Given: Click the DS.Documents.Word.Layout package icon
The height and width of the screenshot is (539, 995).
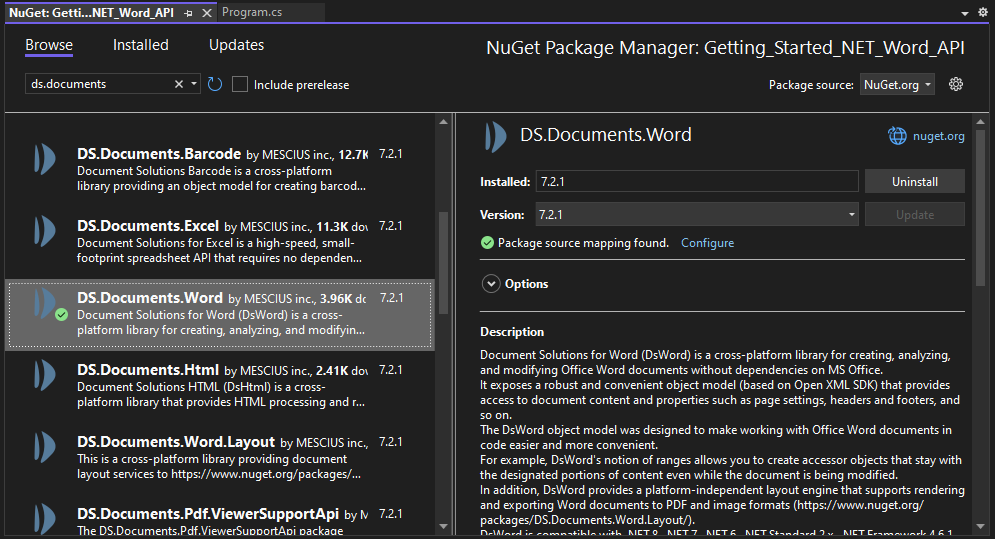Looking at the screenshot, I should pyautogui.click(x=44, y=447).
